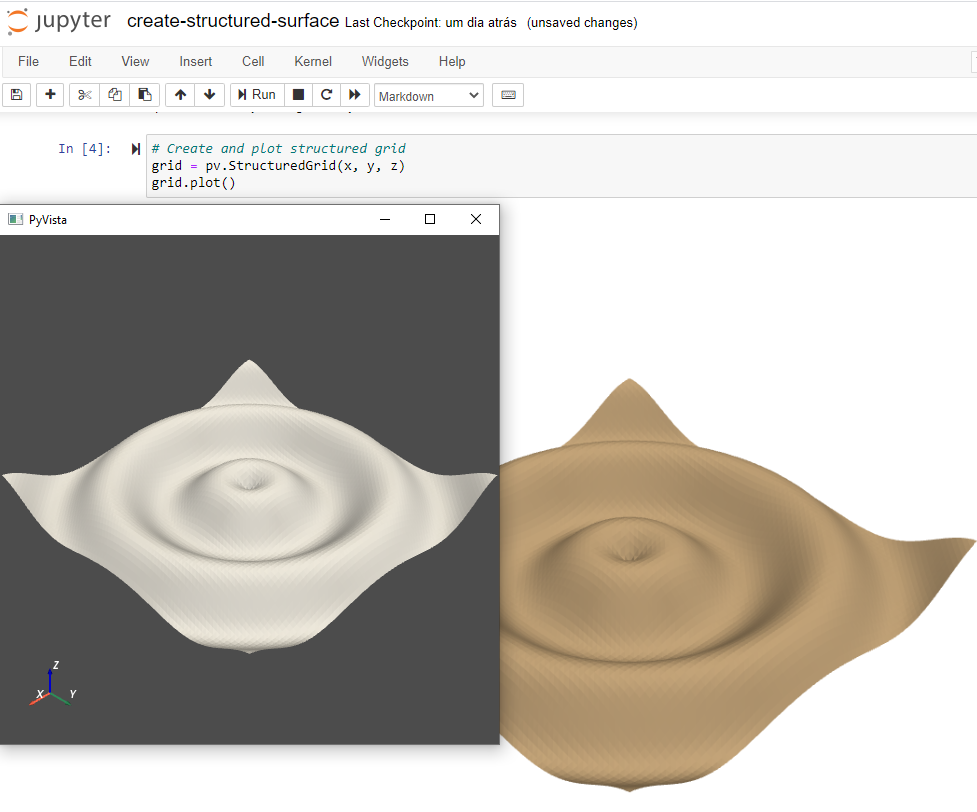This screenshot has width=977, height=812.
Task: Run the selected cell with Run button
Action: point(256,94)
